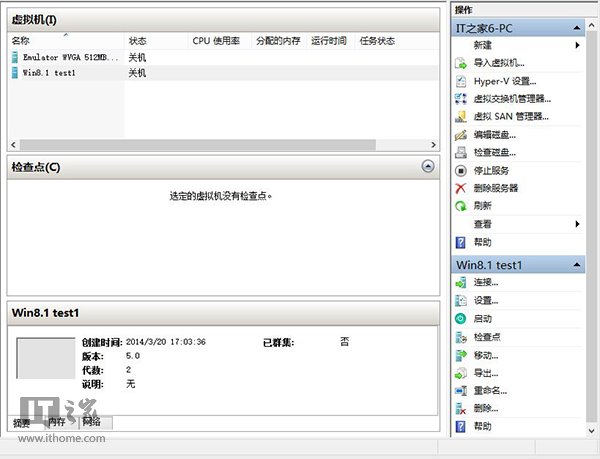Viewport: 600px width, 459px height.
Task: Click the 虚拟机(I) panel header
Action: (223, 20)
